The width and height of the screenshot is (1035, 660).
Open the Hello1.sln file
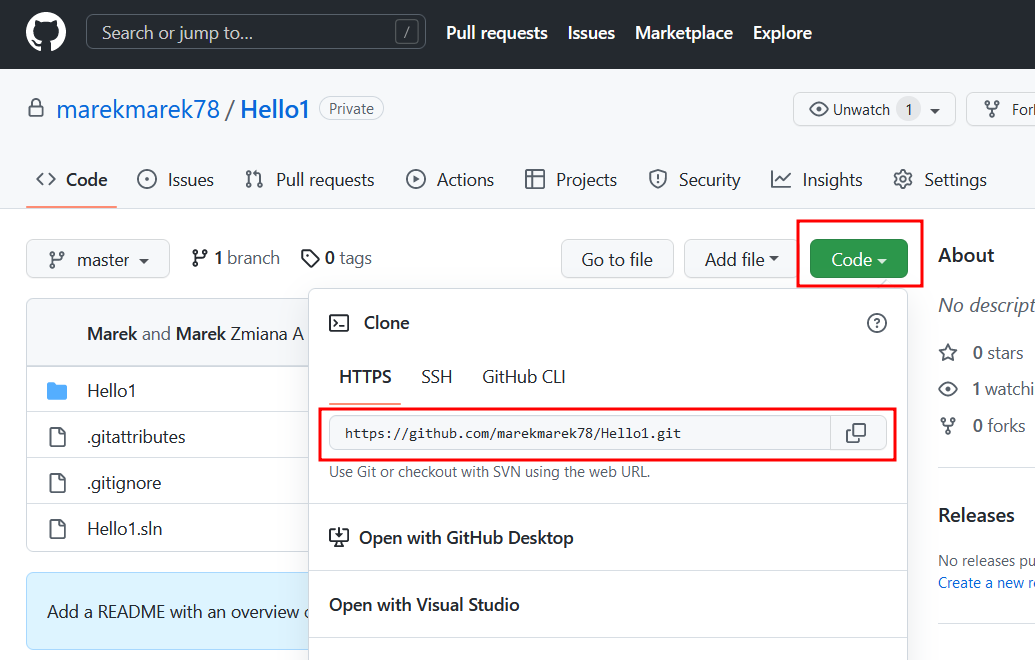pos(124,529)
